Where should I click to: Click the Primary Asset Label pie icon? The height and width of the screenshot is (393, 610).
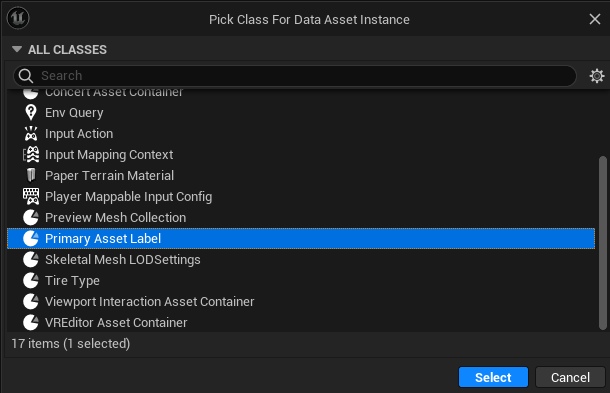point(31,239)
